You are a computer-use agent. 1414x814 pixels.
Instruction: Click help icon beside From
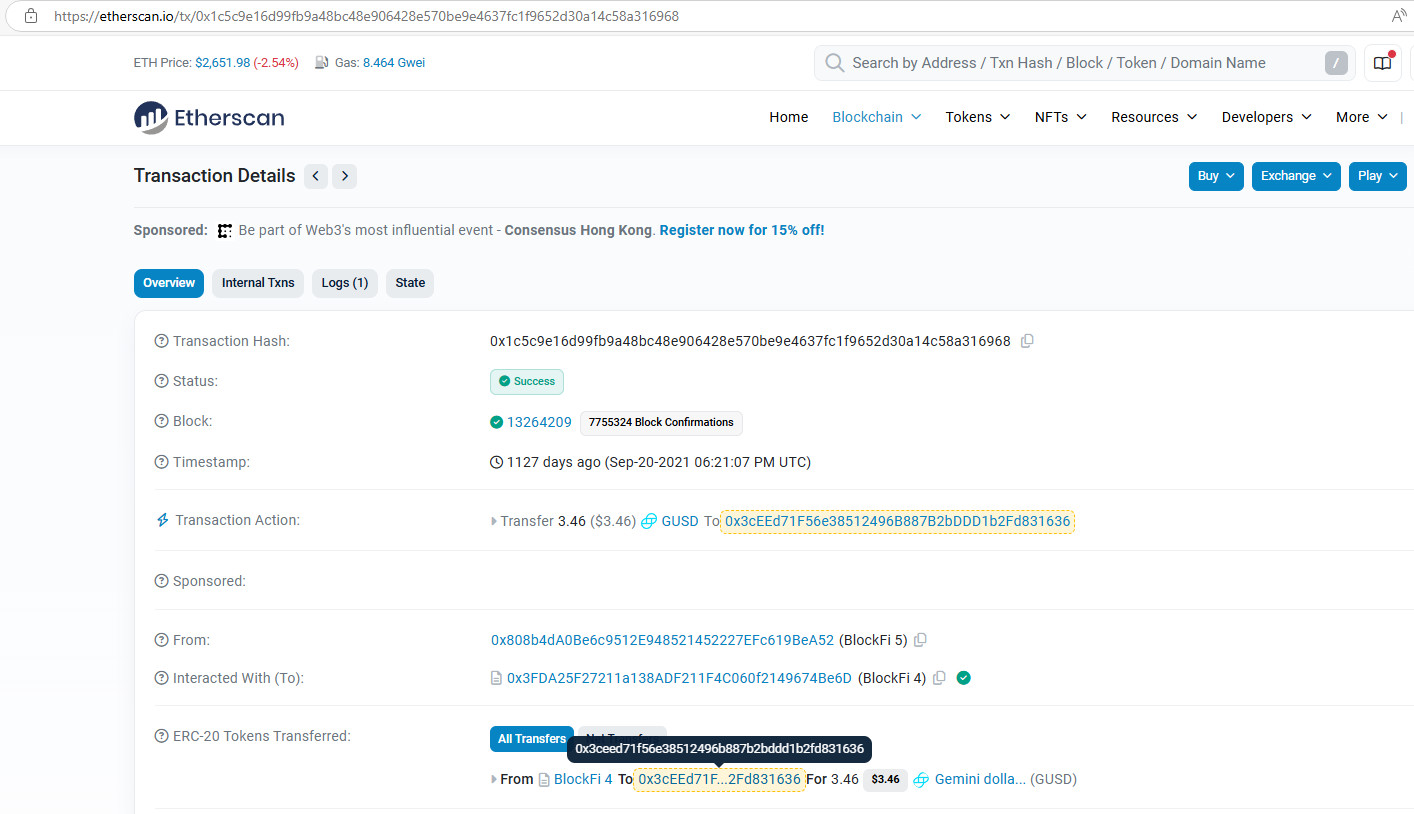(161, 640)
